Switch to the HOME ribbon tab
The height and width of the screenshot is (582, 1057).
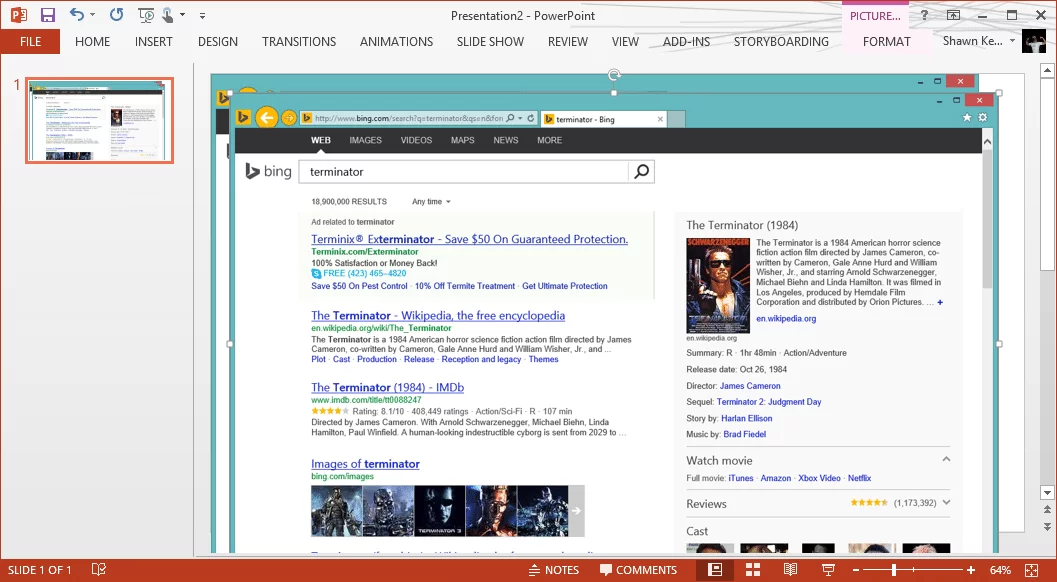[x=92, y=41]
